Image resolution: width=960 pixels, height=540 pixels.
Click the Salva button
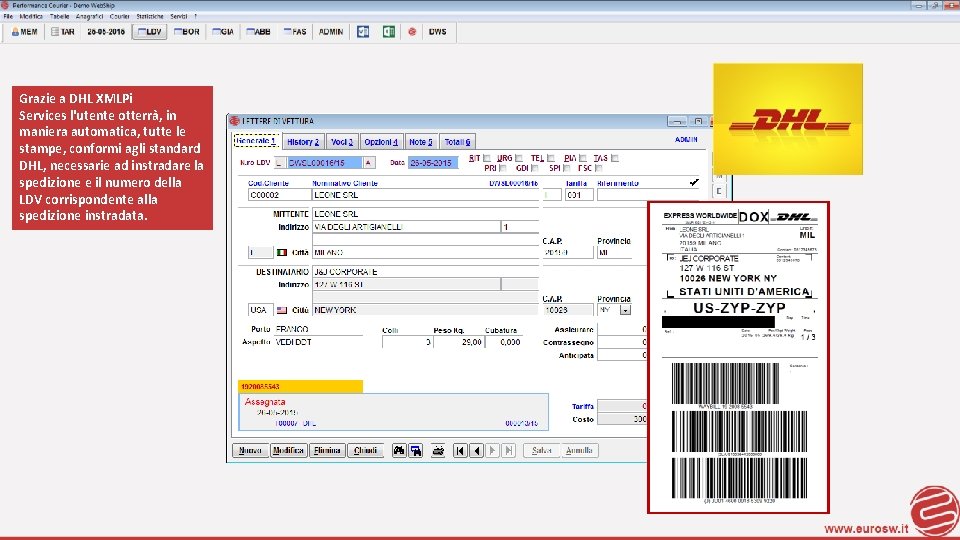tap(542, 451)
